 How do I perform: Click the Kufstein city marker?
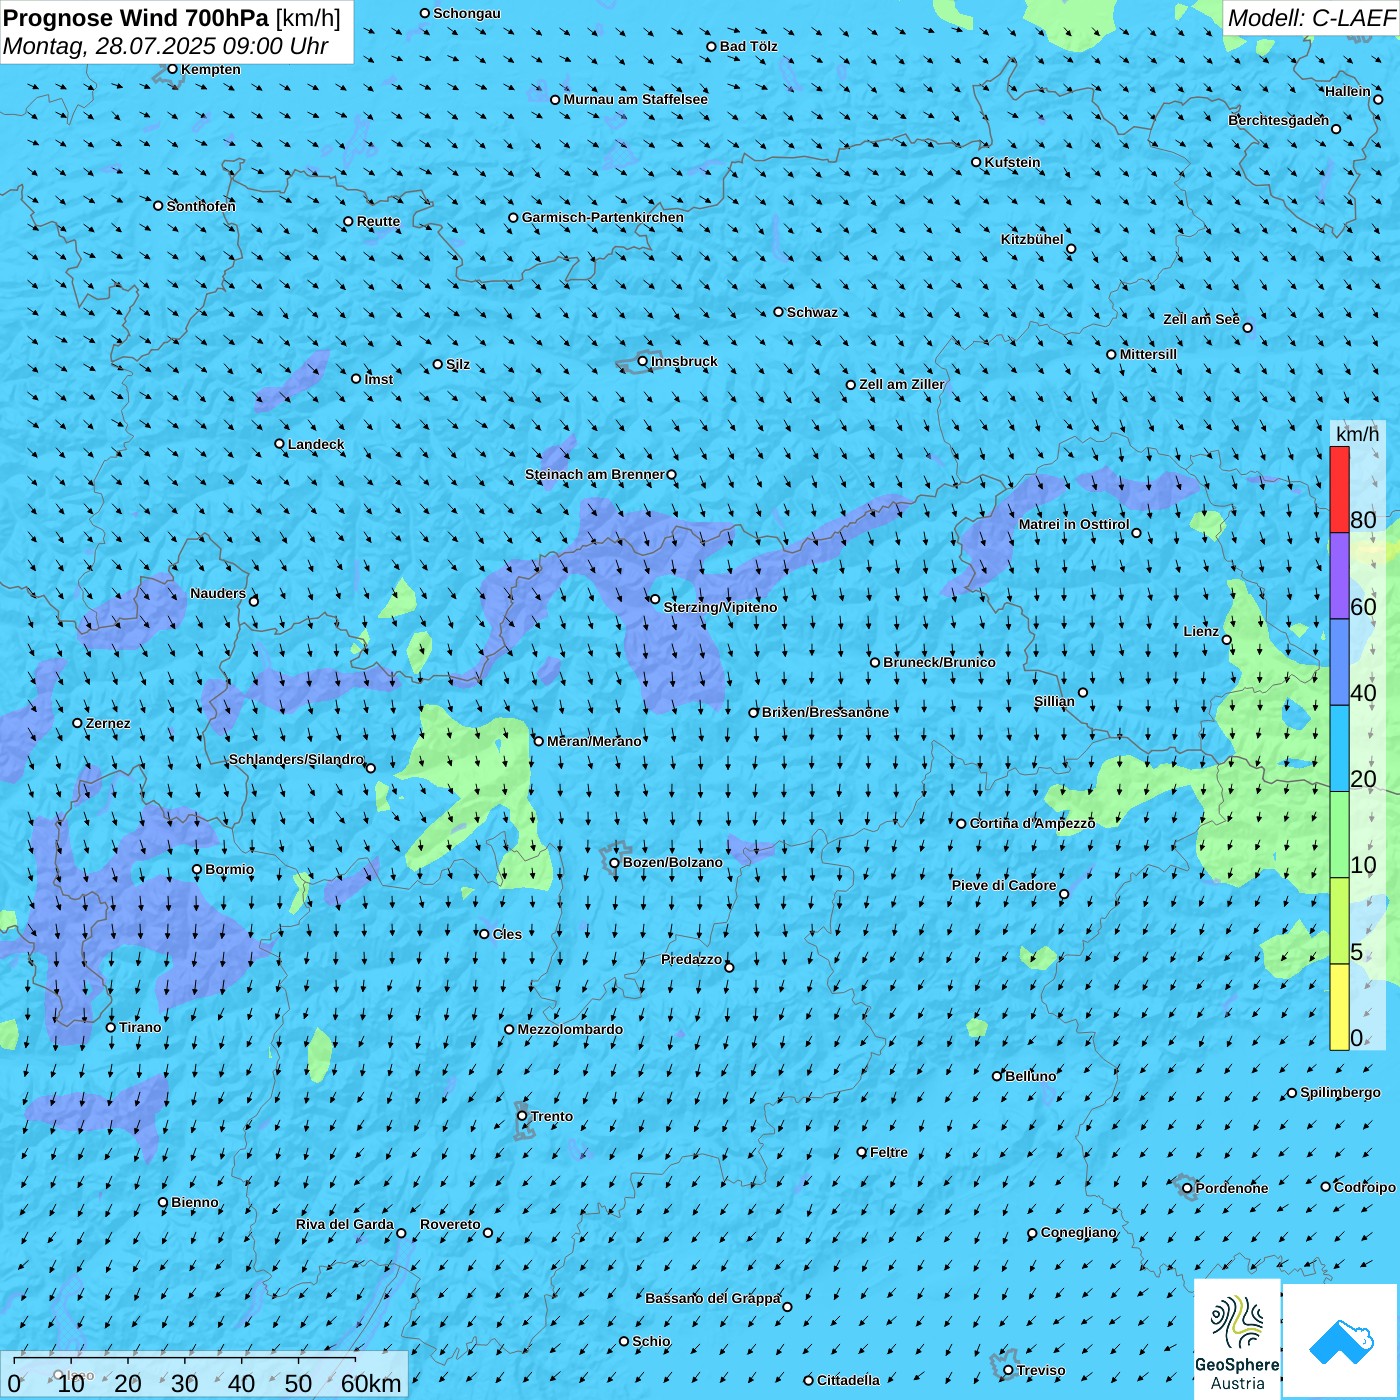pos(976,162)
